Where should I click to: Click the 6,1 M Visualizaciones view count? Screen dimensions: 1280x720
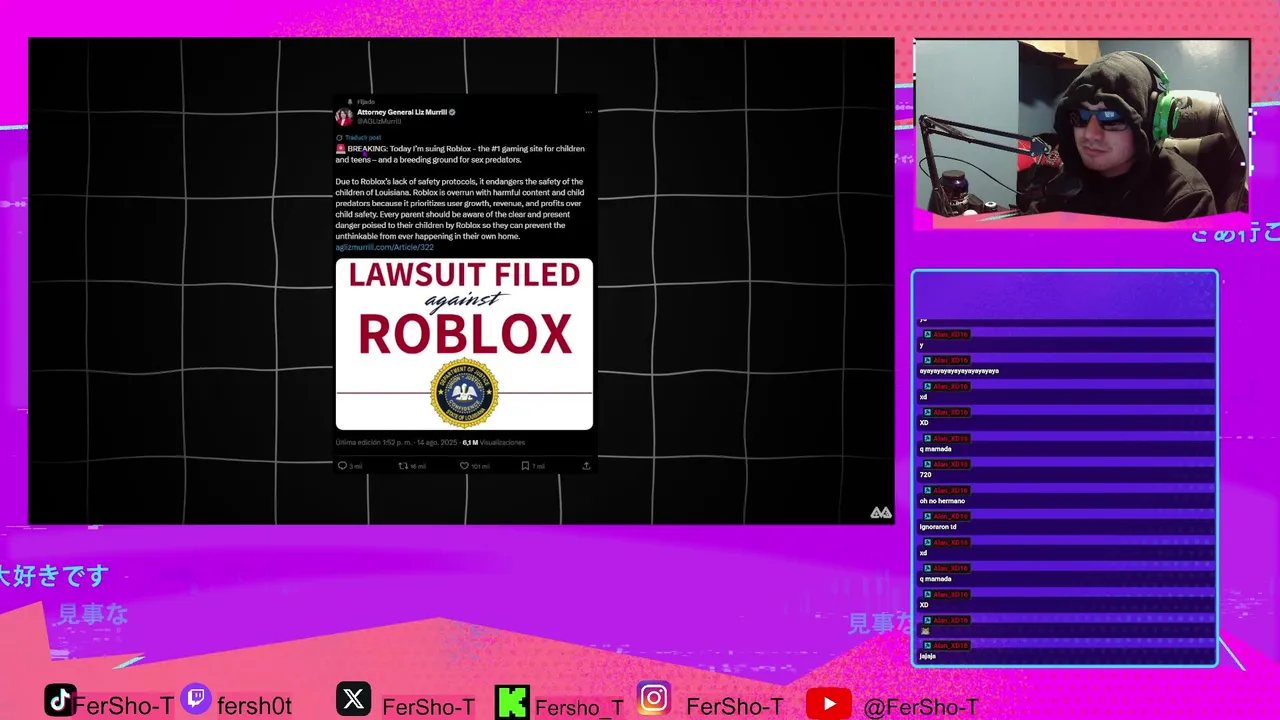(494, 442)
